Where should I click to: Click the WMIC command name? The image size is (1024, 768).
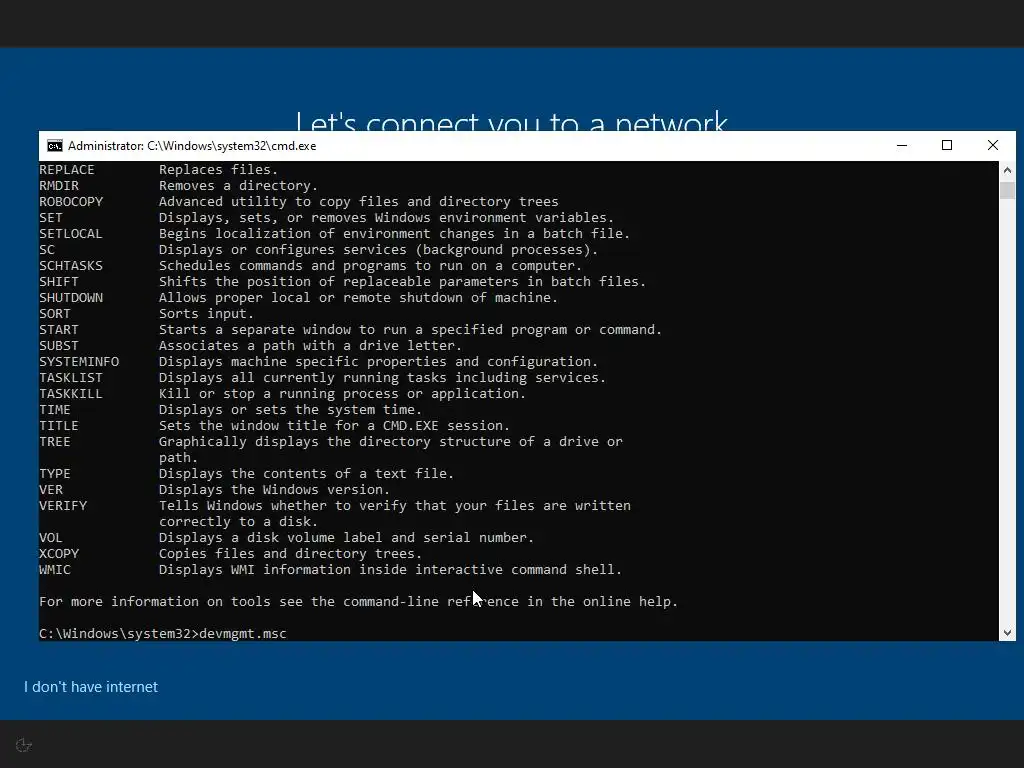55,569
